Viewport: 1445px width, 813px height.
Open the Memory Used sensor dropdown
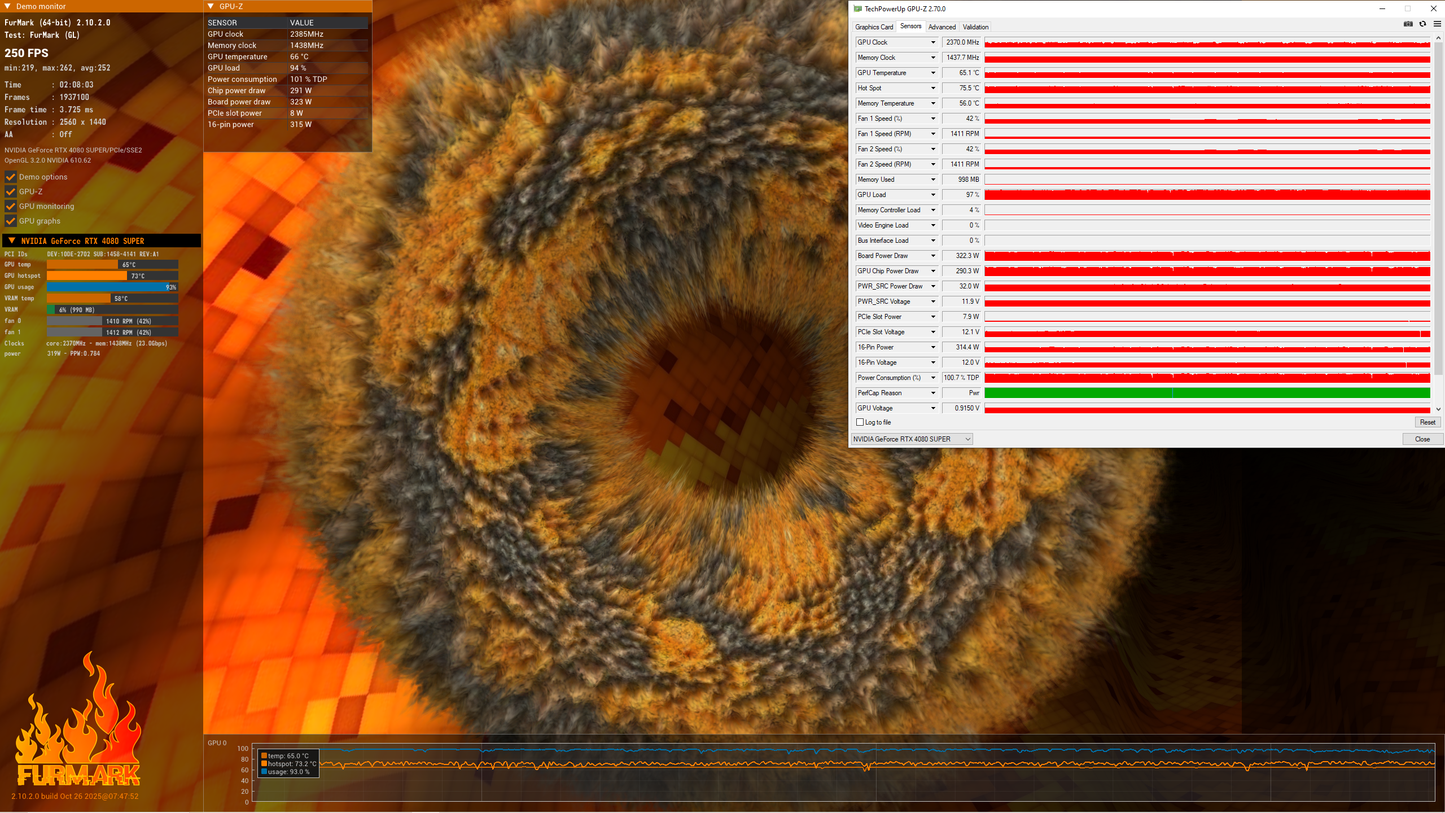pyautogui.click(x=933, y=180)
